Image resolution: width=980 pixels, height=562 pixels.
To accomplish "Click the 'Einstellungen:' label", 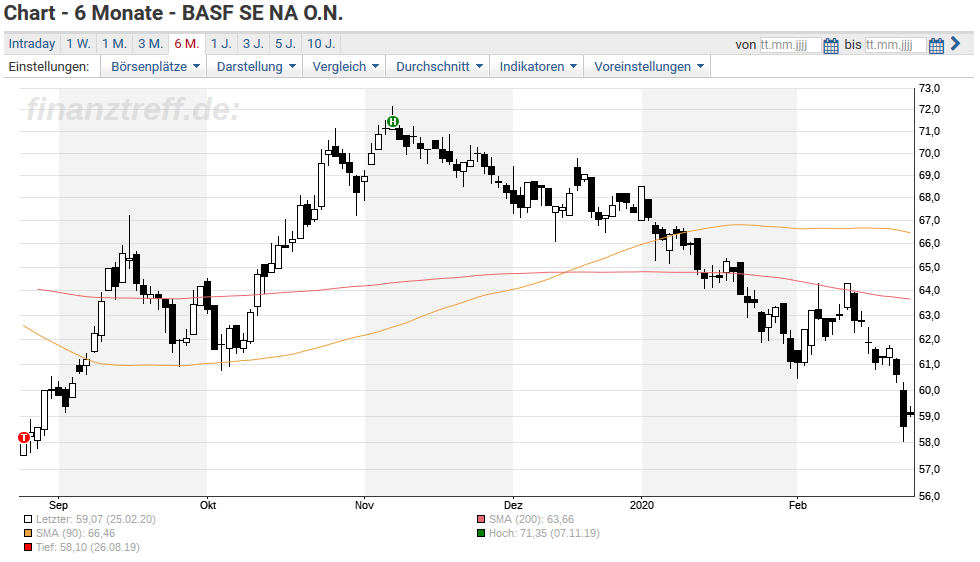I will [49, 66].
